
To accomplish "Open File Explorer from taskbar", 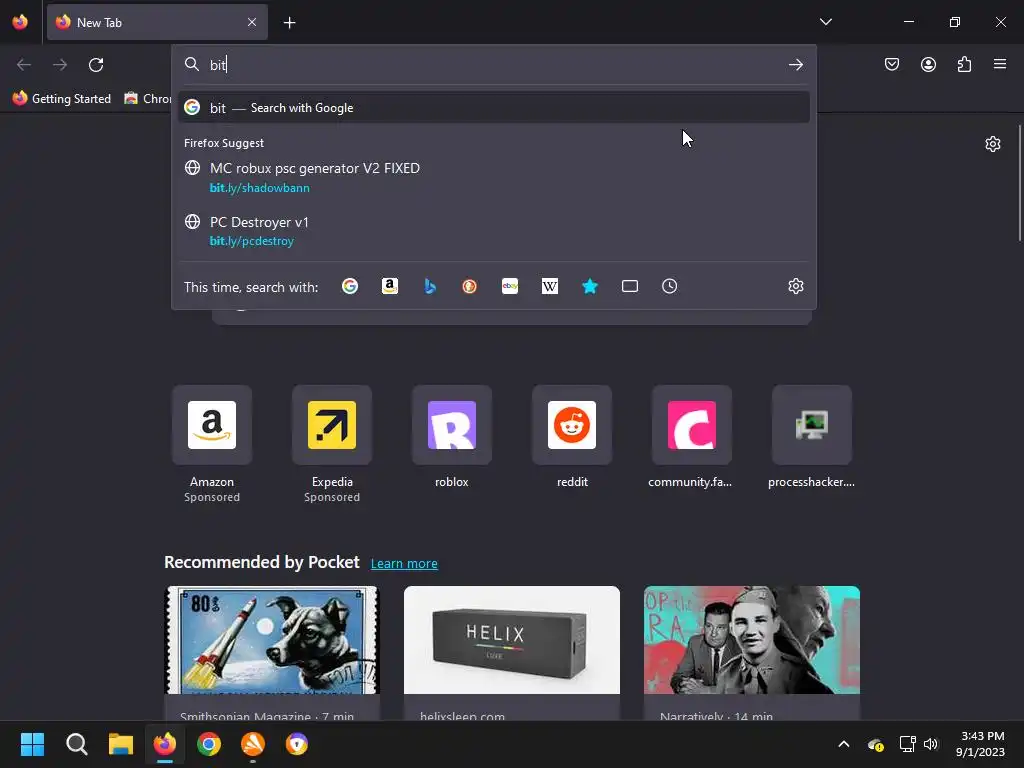I will [x=121, y=744].
